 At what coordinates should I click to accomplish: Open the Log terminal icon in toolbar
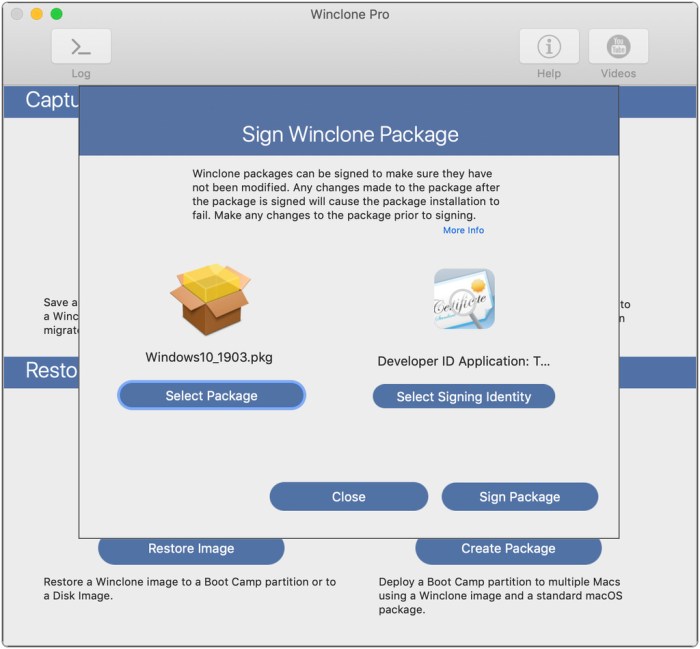[81, 46]
